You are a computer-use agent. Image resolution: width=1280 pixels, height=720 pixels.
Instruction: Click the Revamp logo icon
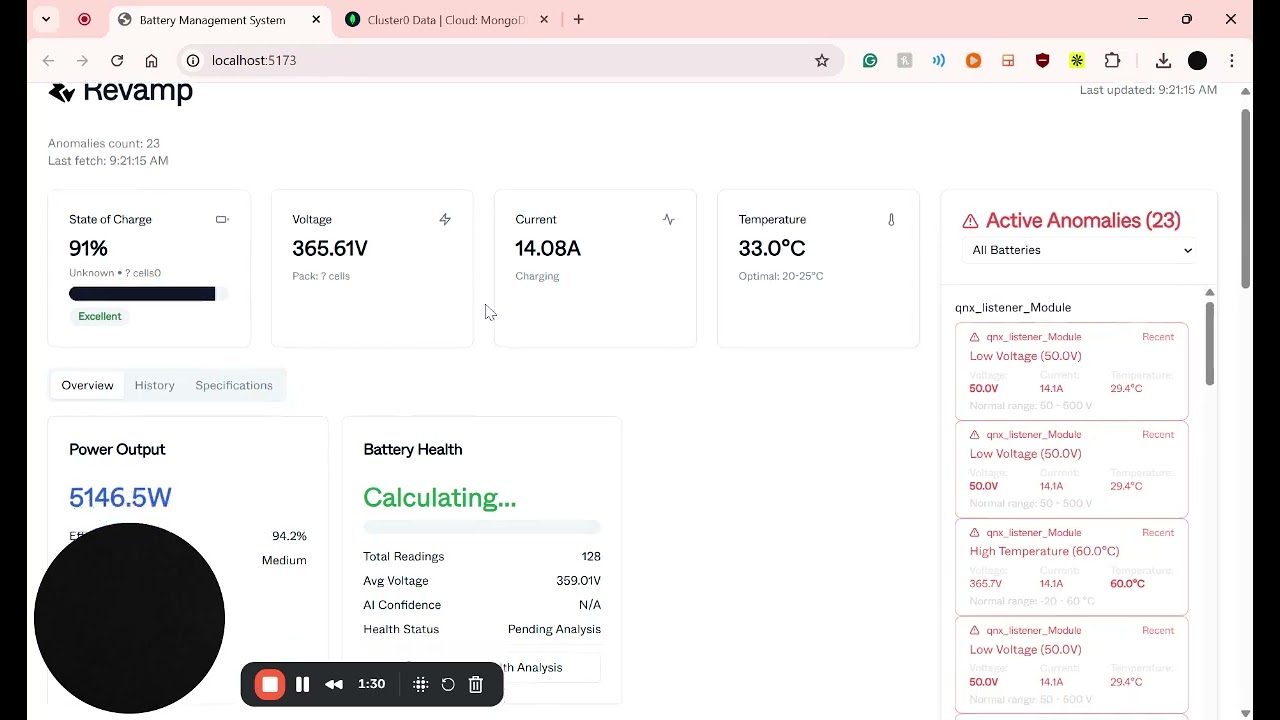pyautogui.click(x=62, y=93)
